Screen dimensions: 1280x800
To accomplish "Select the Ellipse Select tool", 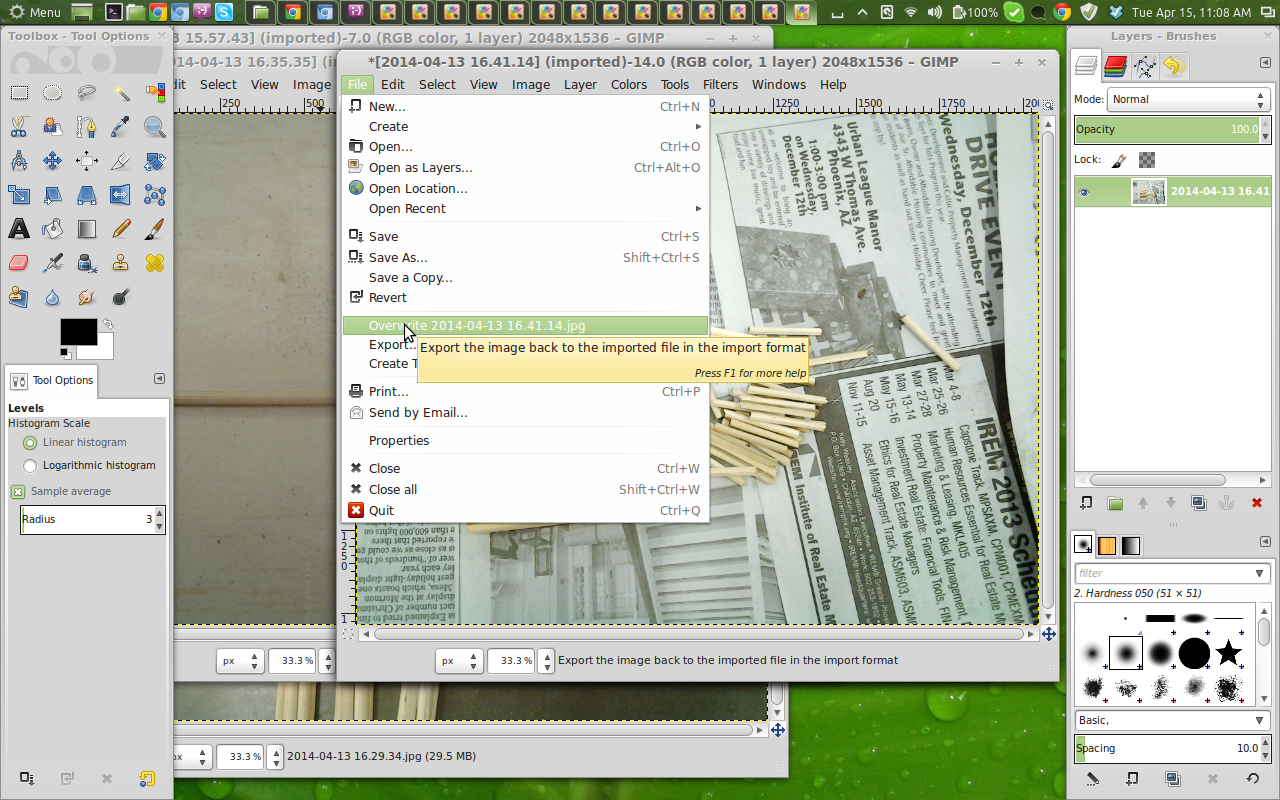I will pos(53,93).
